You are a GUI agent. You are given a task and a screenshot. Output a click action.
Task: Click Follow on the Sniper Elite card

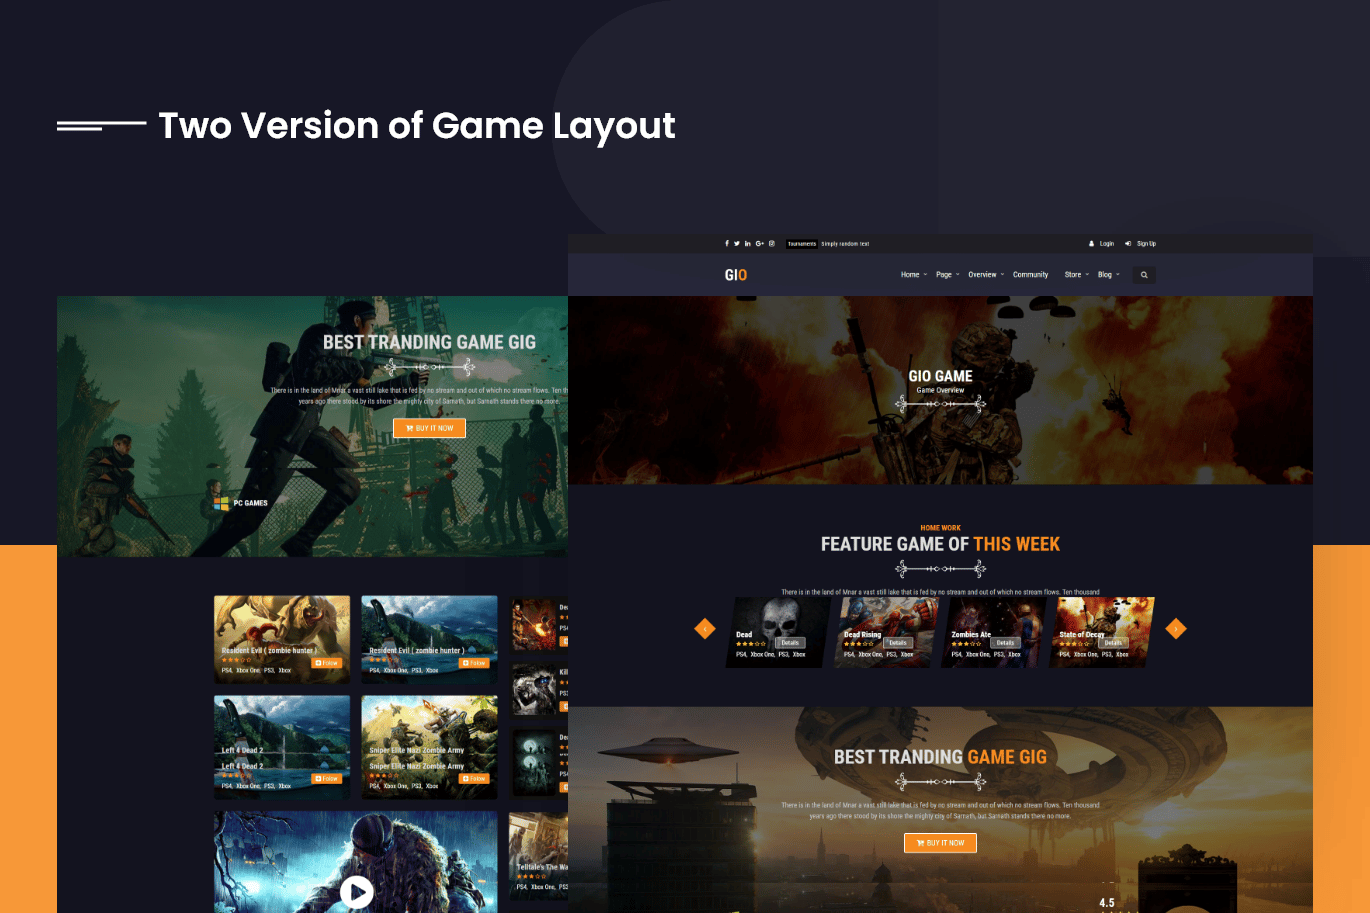tap(474, 778)
